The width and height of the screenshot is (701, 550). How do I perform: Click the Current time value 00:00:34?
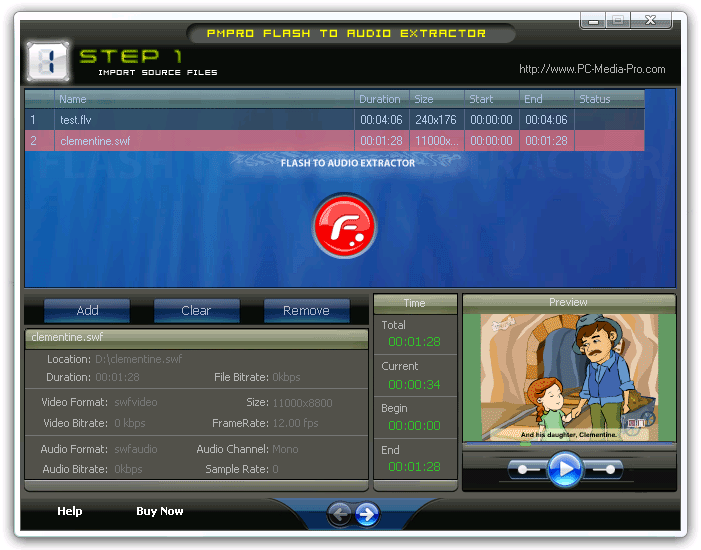414,385
